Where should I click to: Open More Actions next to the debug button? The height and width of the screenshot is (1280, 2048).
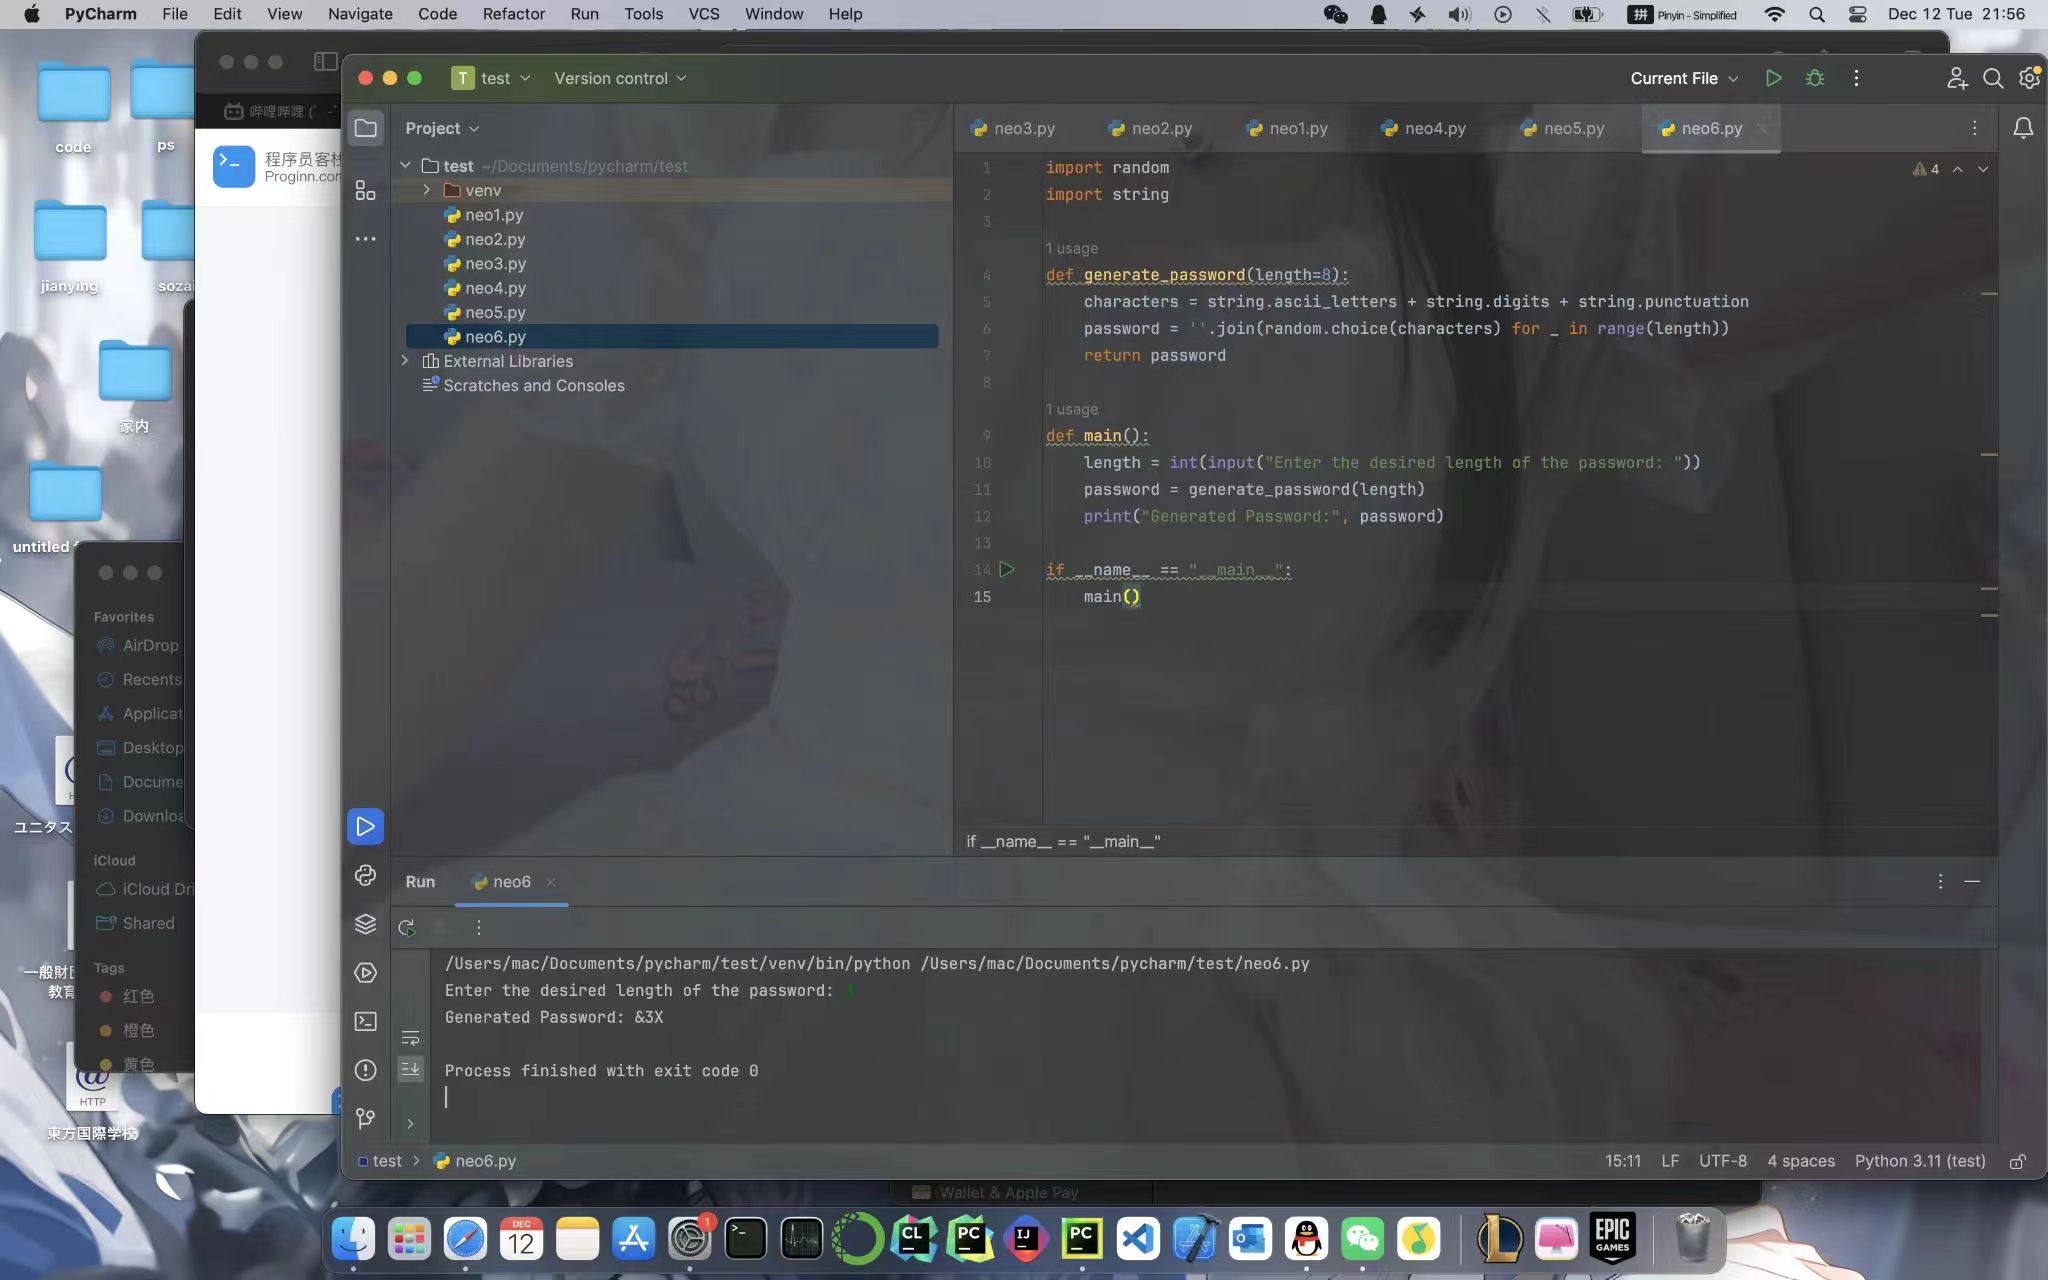[x=1856, y=78]
